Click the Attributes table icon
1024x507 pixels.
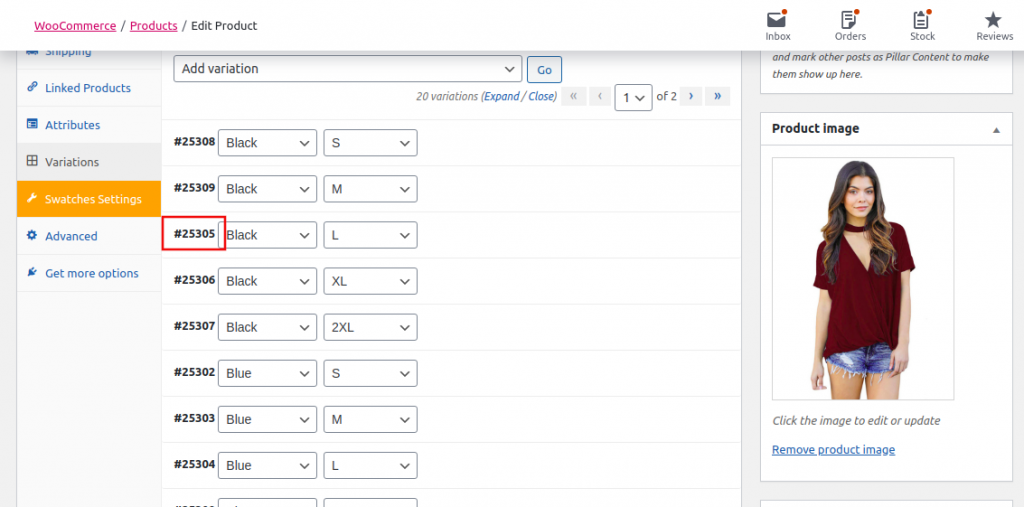click(31, 124)
